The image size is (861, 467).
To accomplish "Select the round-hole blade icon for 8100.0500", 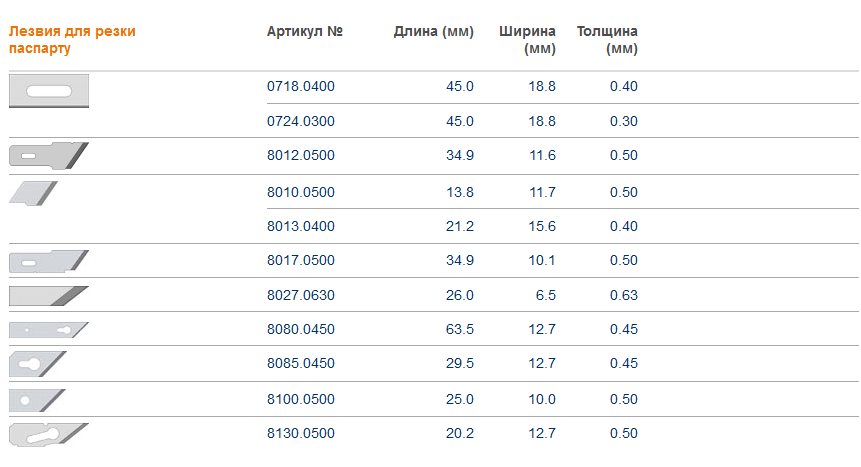I will click(37, 400).
